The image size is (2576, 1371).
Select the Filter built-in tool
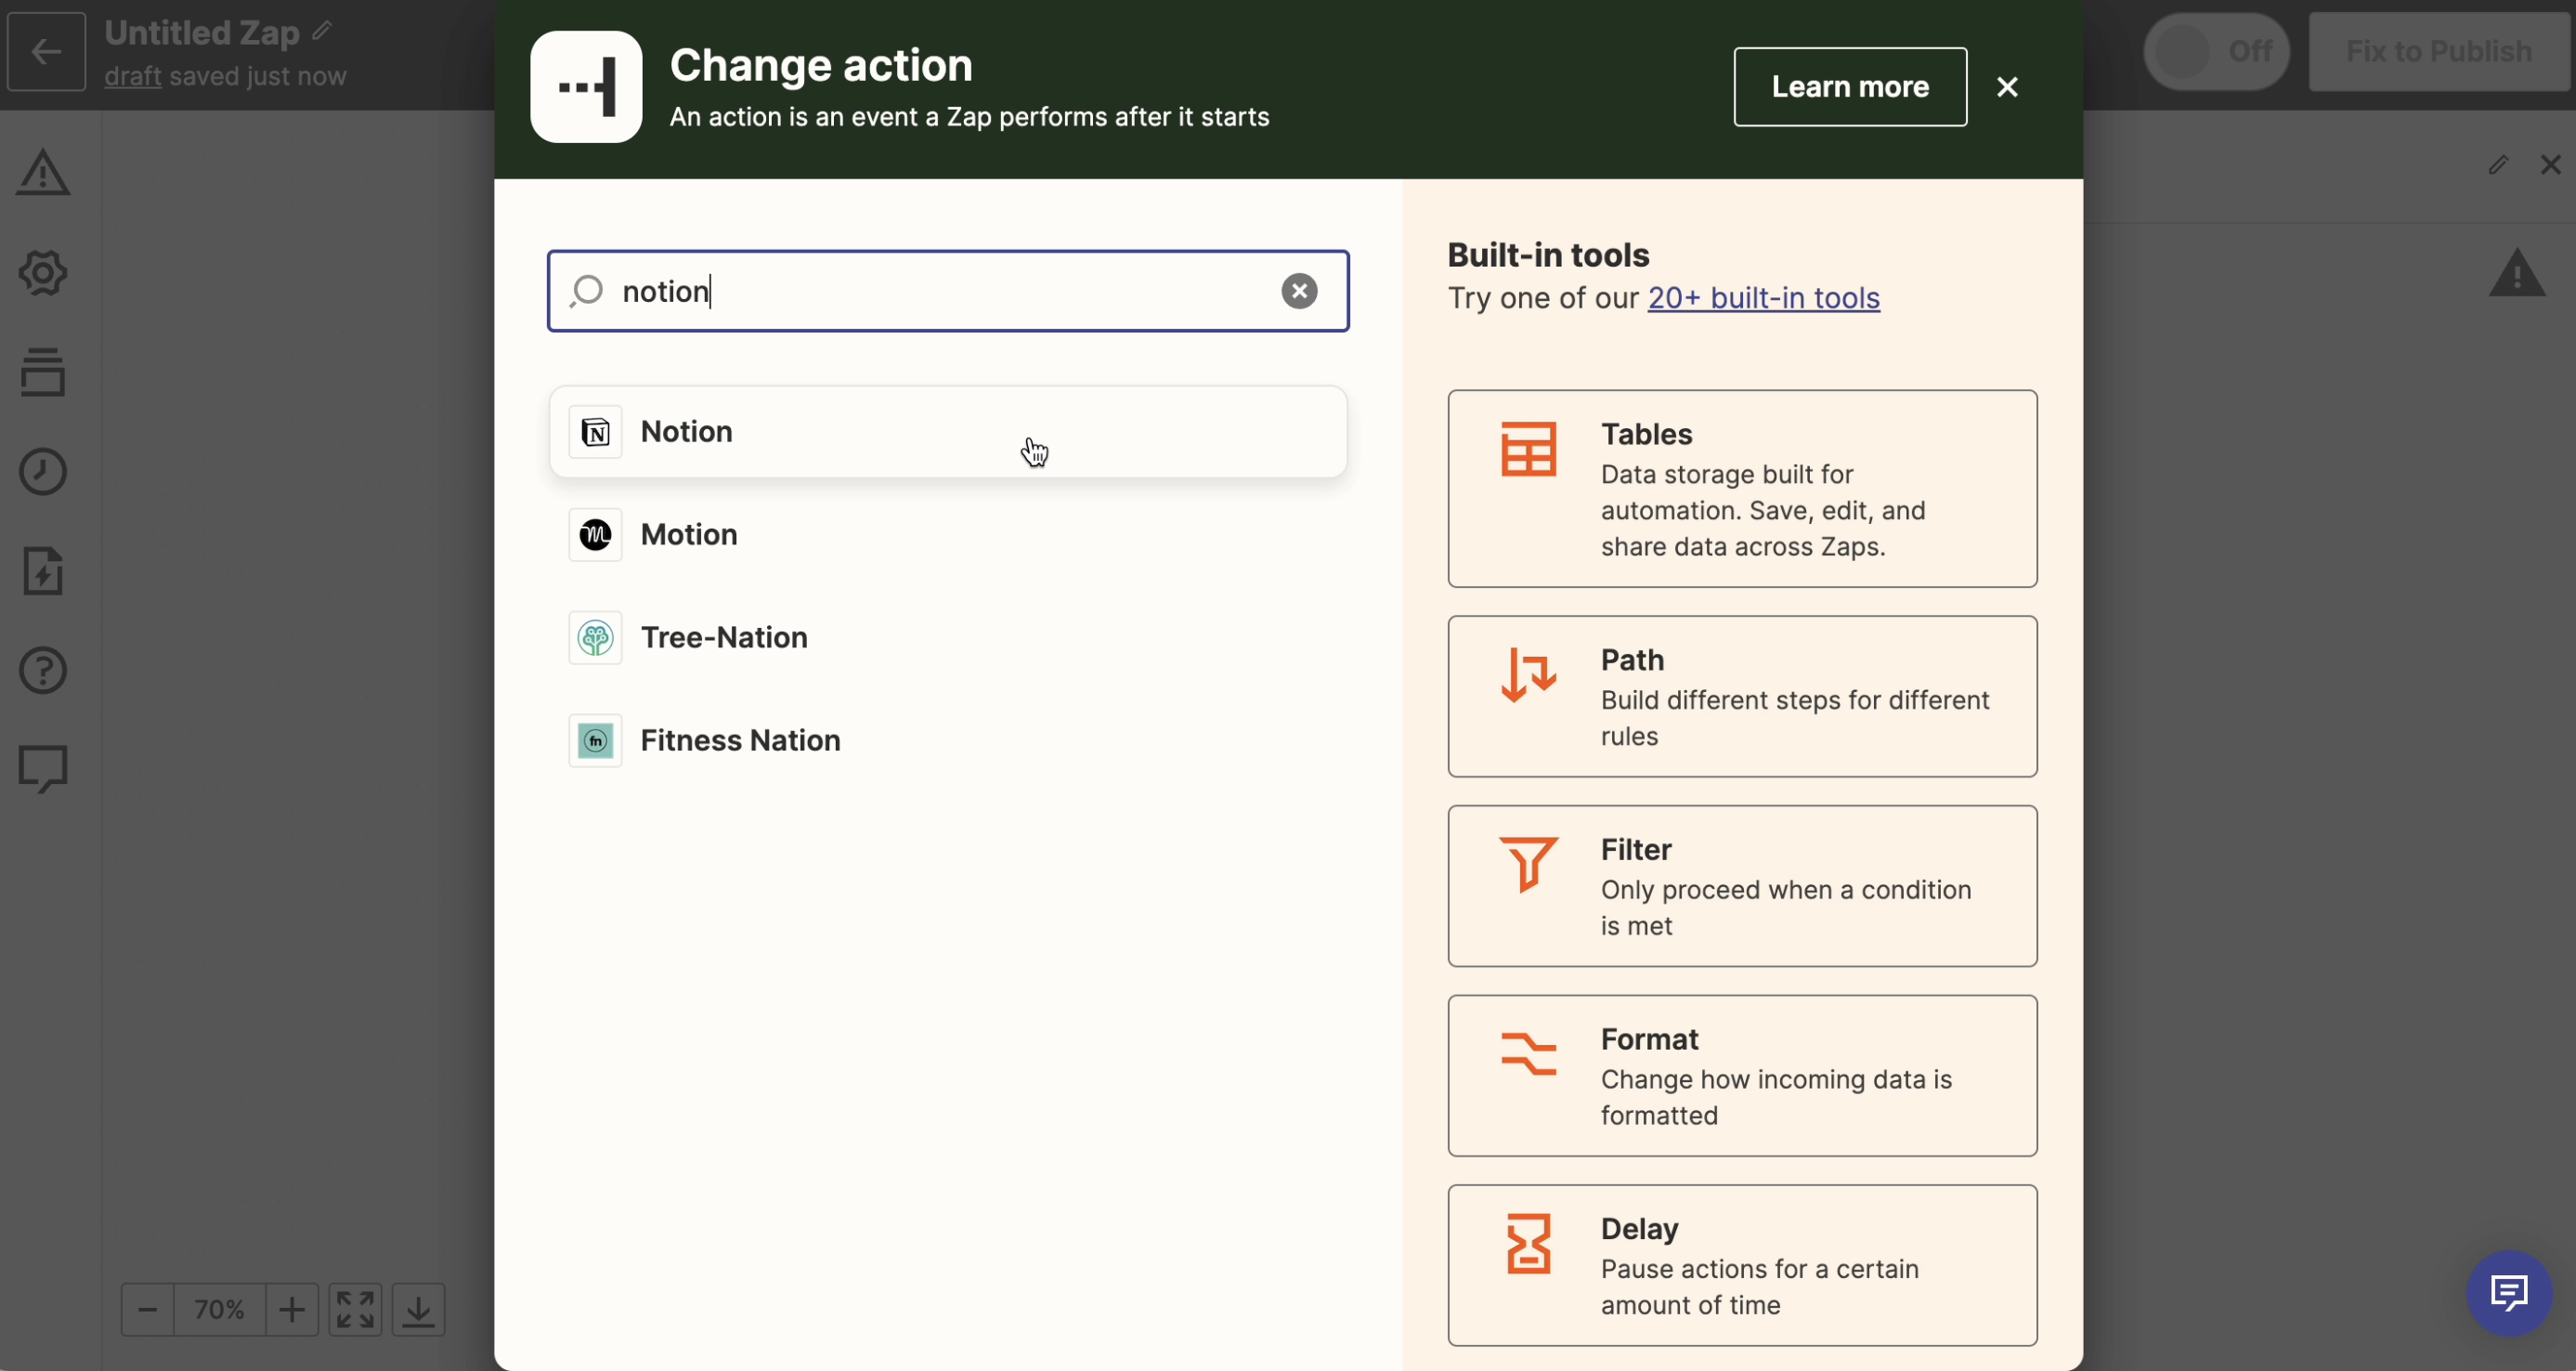pos(1741,886)
